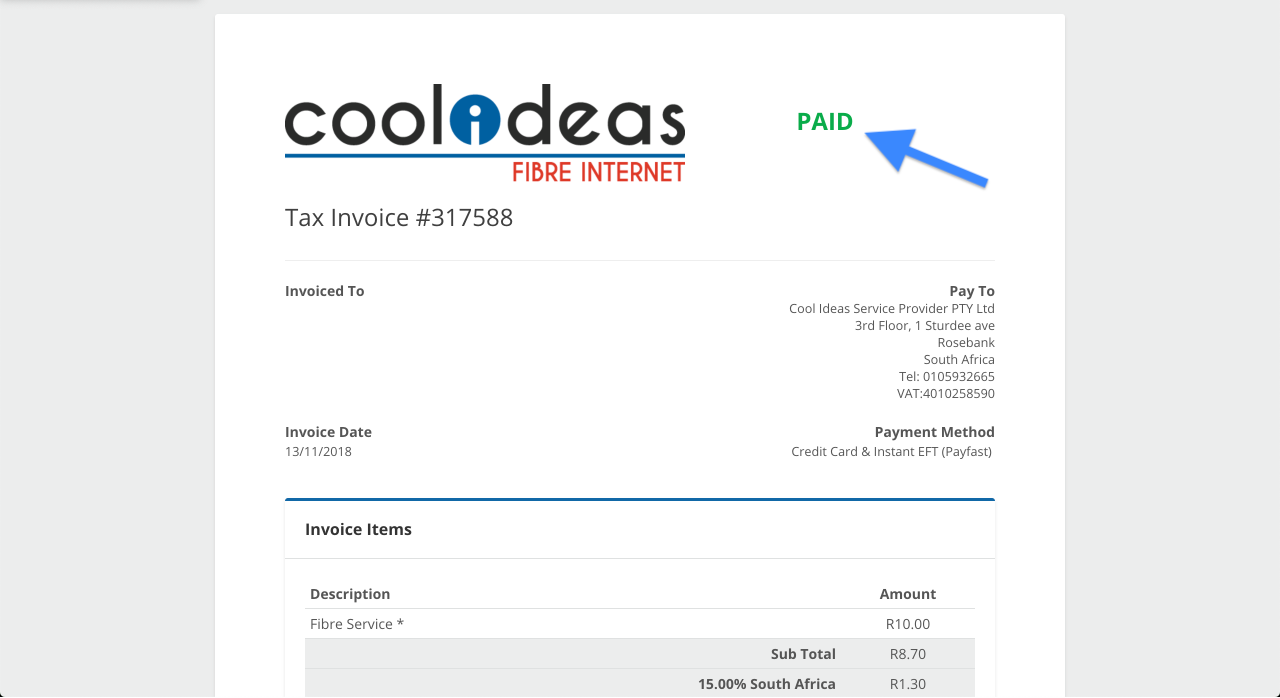Select the Tel: 0105932665 phone number
The width and height of the screenshot is (1280, 698).
947,376
